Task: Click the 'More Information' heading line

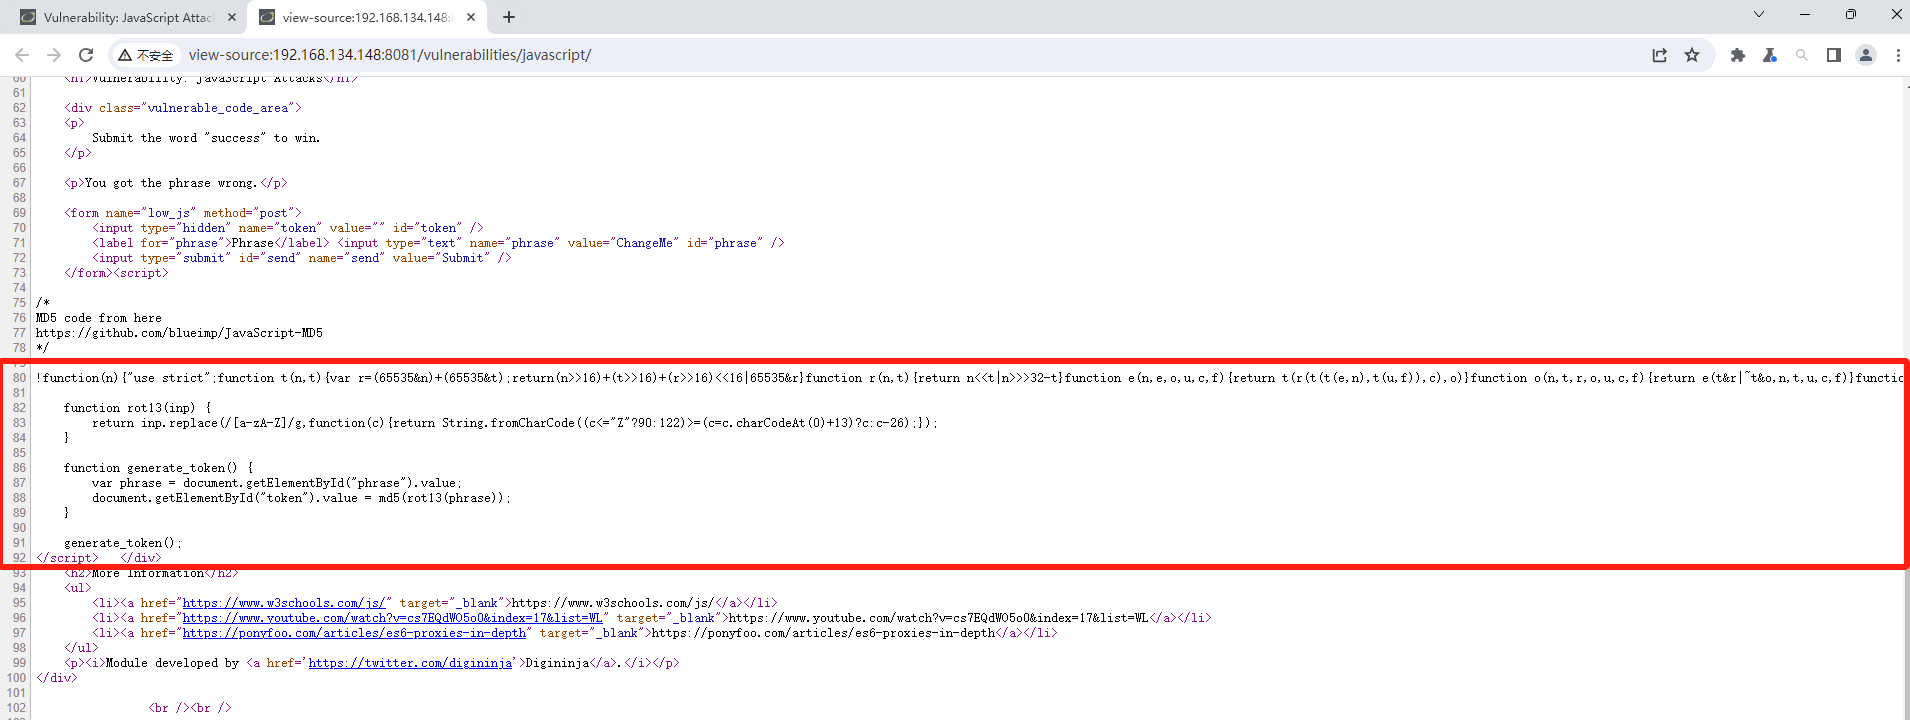Action: tap(152, 573)
